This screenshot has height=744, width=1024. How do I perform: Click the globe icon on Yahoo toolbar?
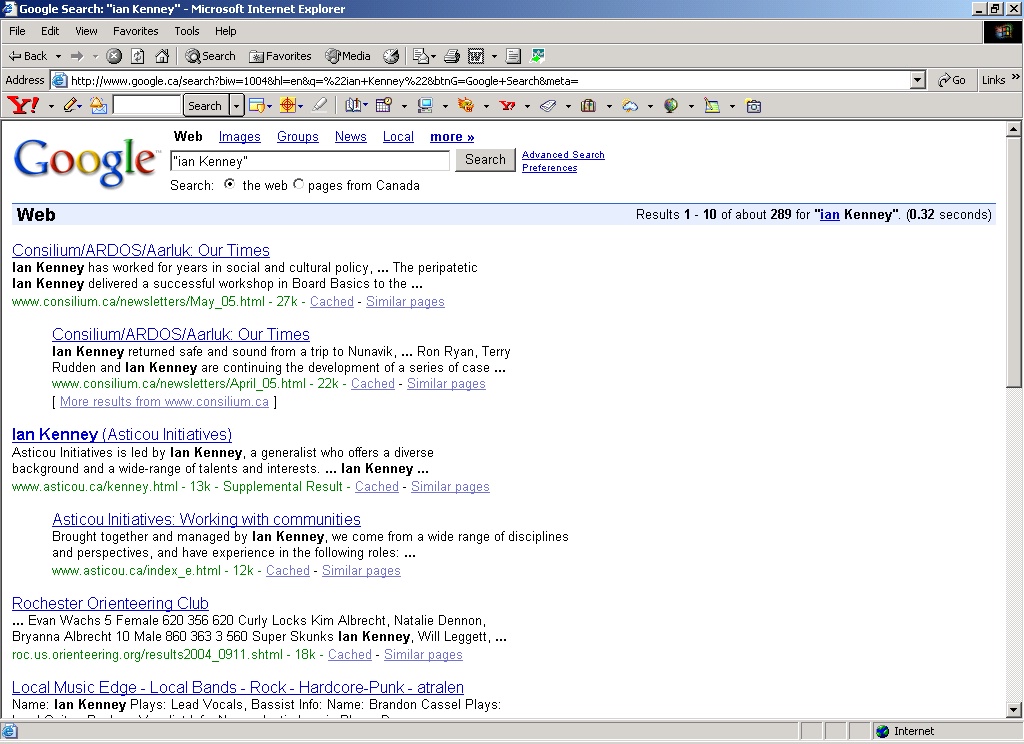click(671, 105)
